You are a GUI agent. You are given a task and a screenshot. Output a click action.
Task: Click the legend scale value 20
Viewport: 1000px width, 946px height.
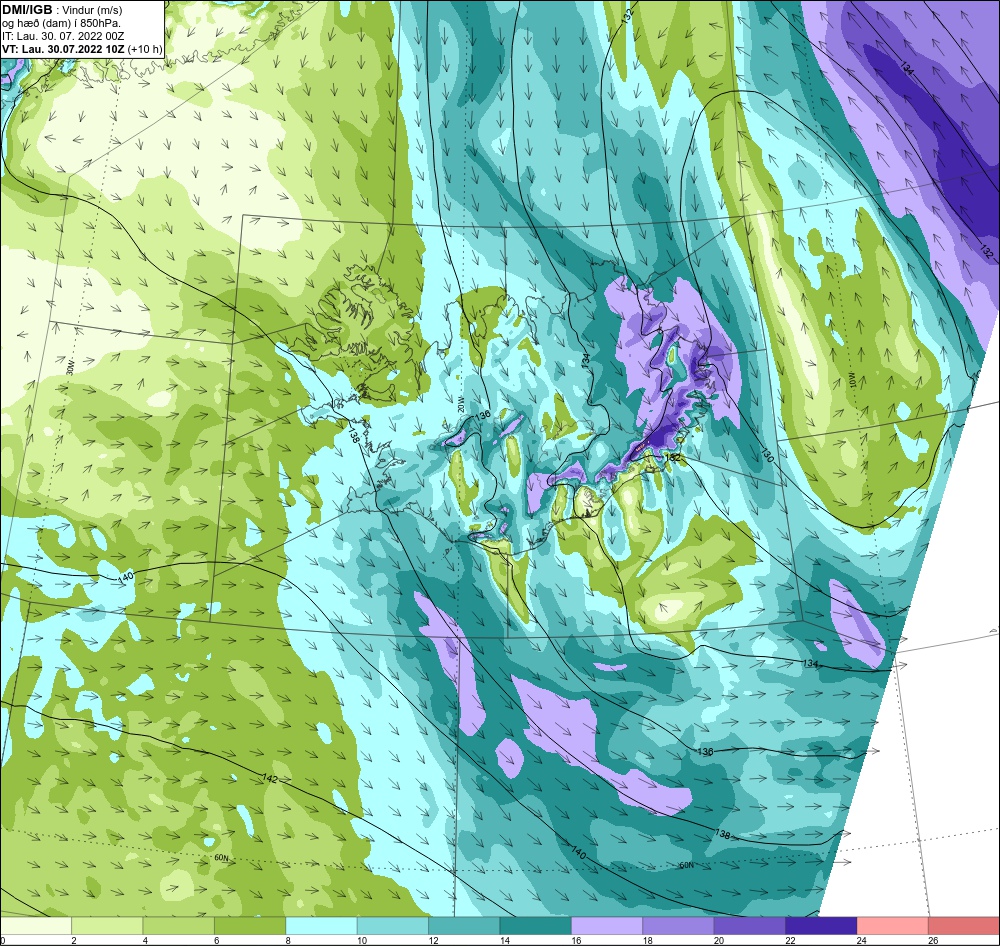[719, 940]
